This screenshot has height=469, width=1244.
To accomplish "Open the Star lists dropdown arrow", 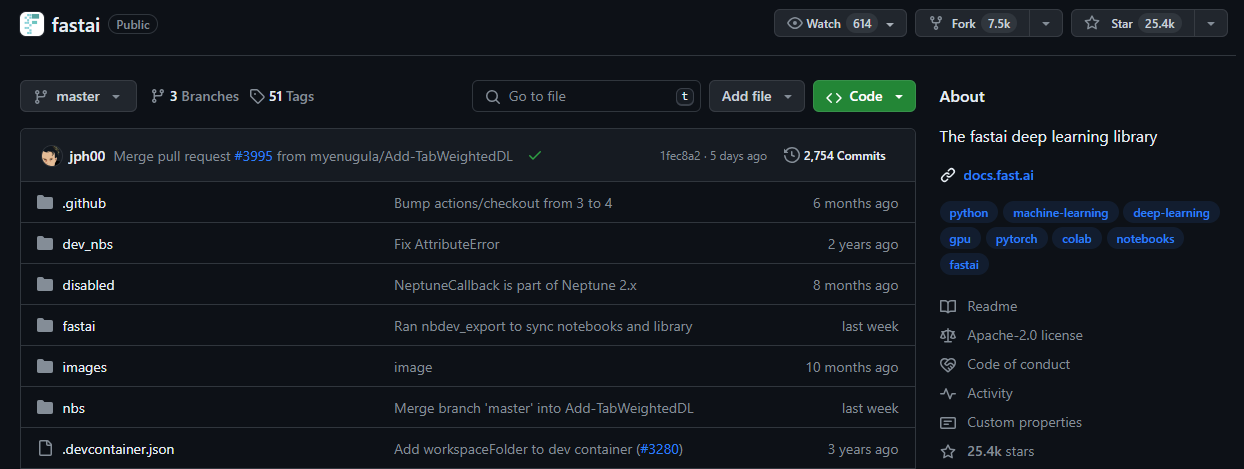I will (x=1210, y=23).
